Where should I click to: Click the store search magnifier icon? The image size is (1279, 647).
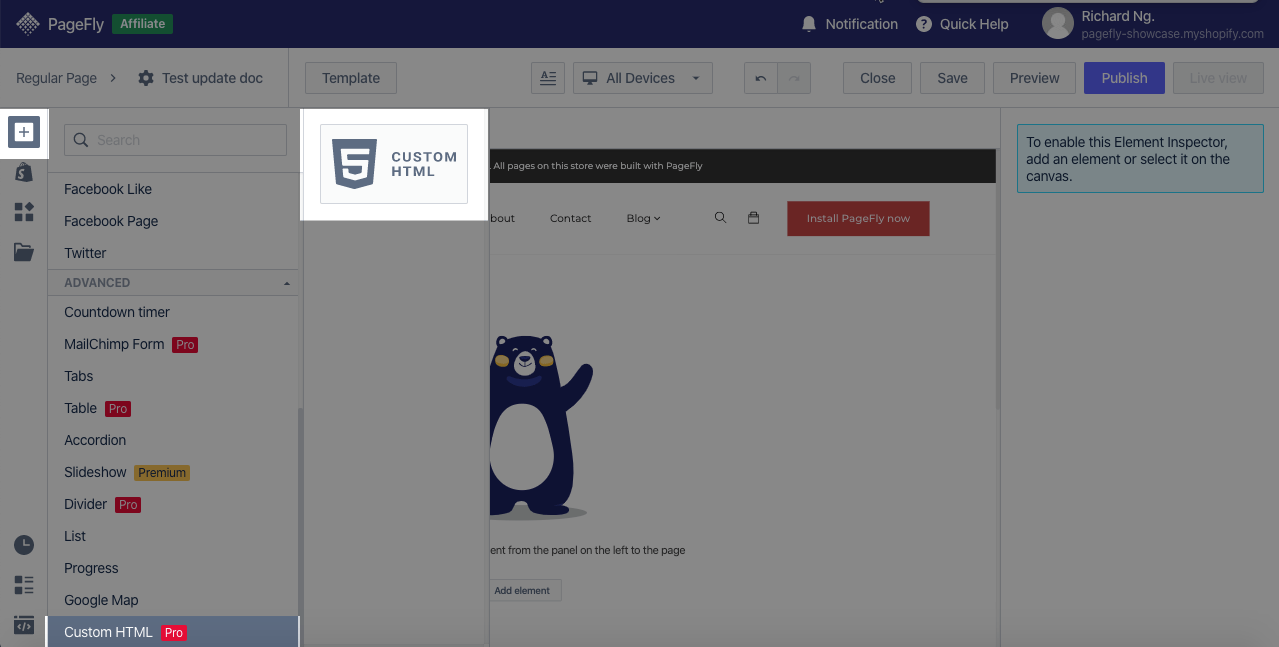[x=720, y=217]
